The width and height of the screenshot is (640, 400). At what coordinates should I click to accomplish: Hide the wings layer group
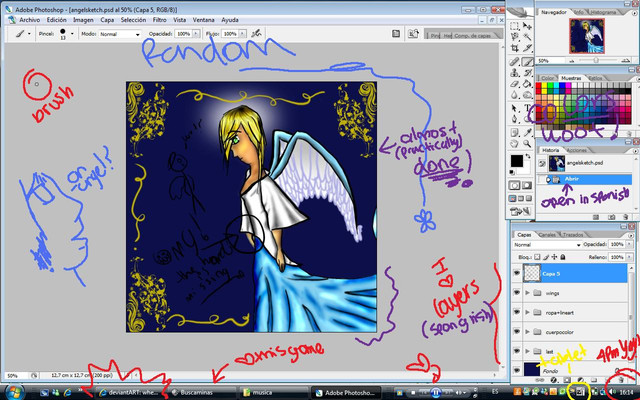click(x=517, y=293)
